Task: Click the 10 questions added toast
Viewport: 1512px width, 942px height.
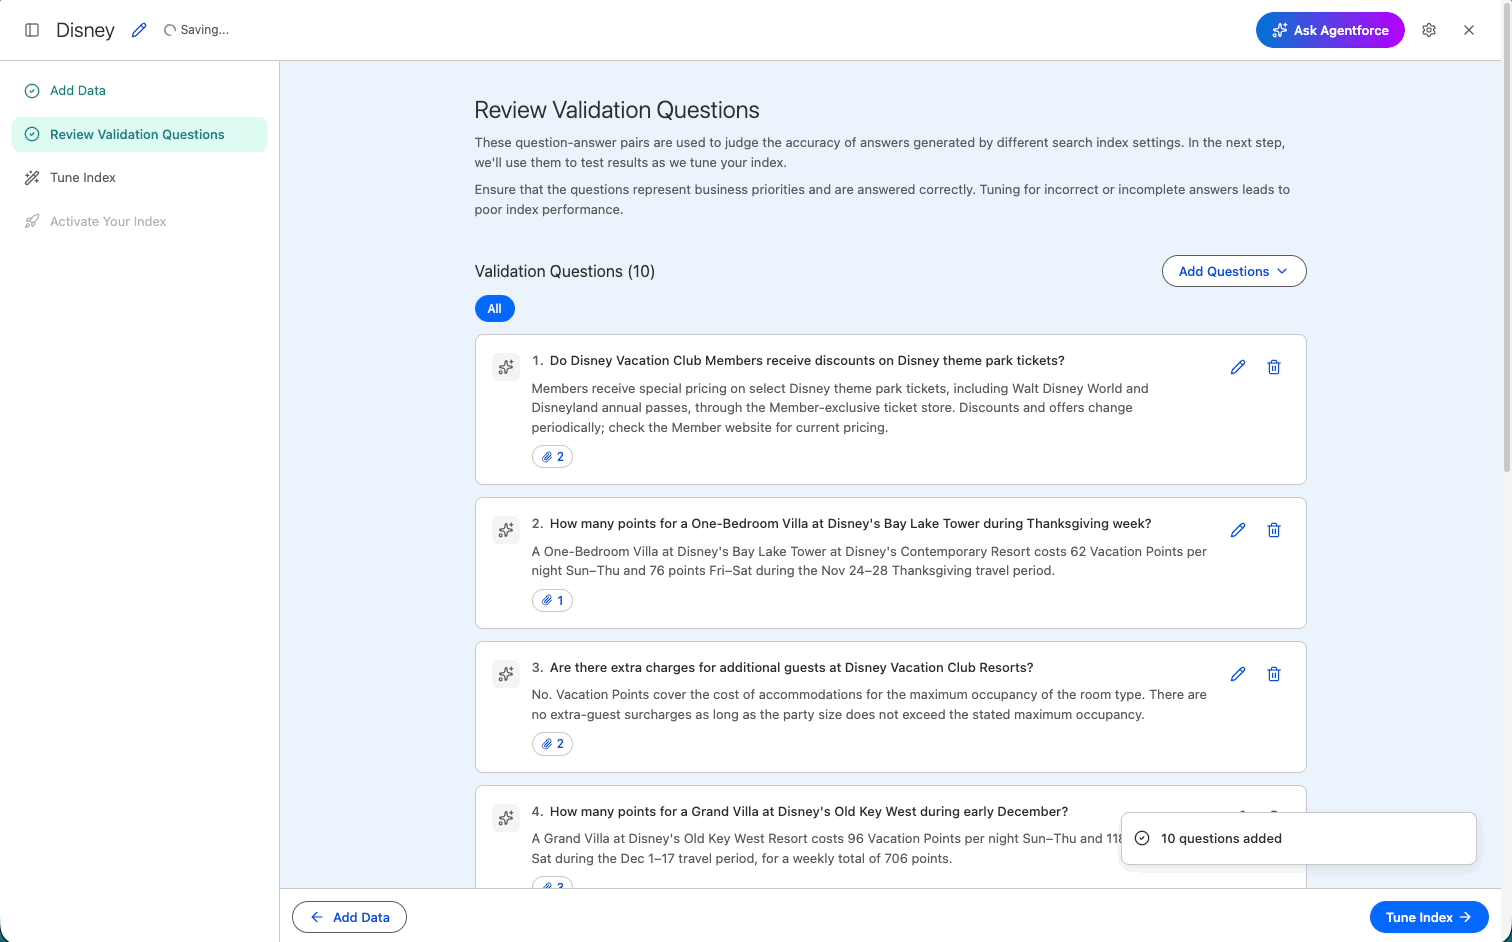Action: 1299,838
